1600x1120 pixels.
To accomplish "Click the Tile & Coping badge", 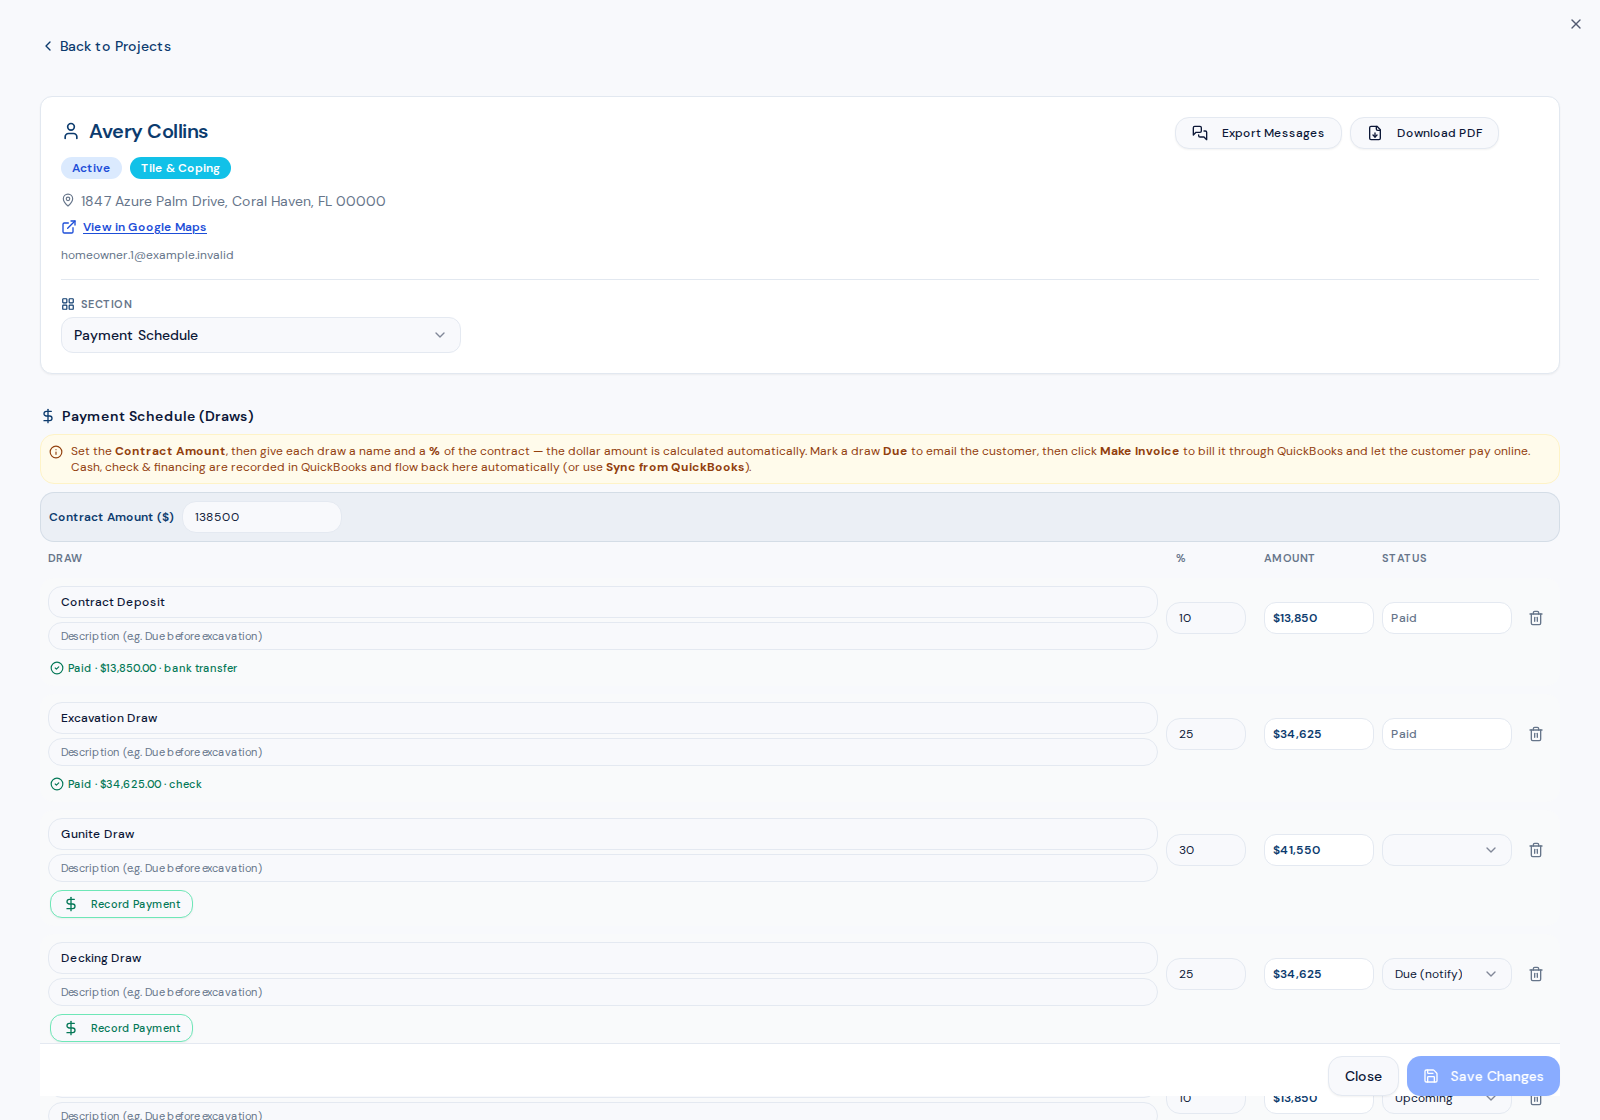I will pos(180,168).
